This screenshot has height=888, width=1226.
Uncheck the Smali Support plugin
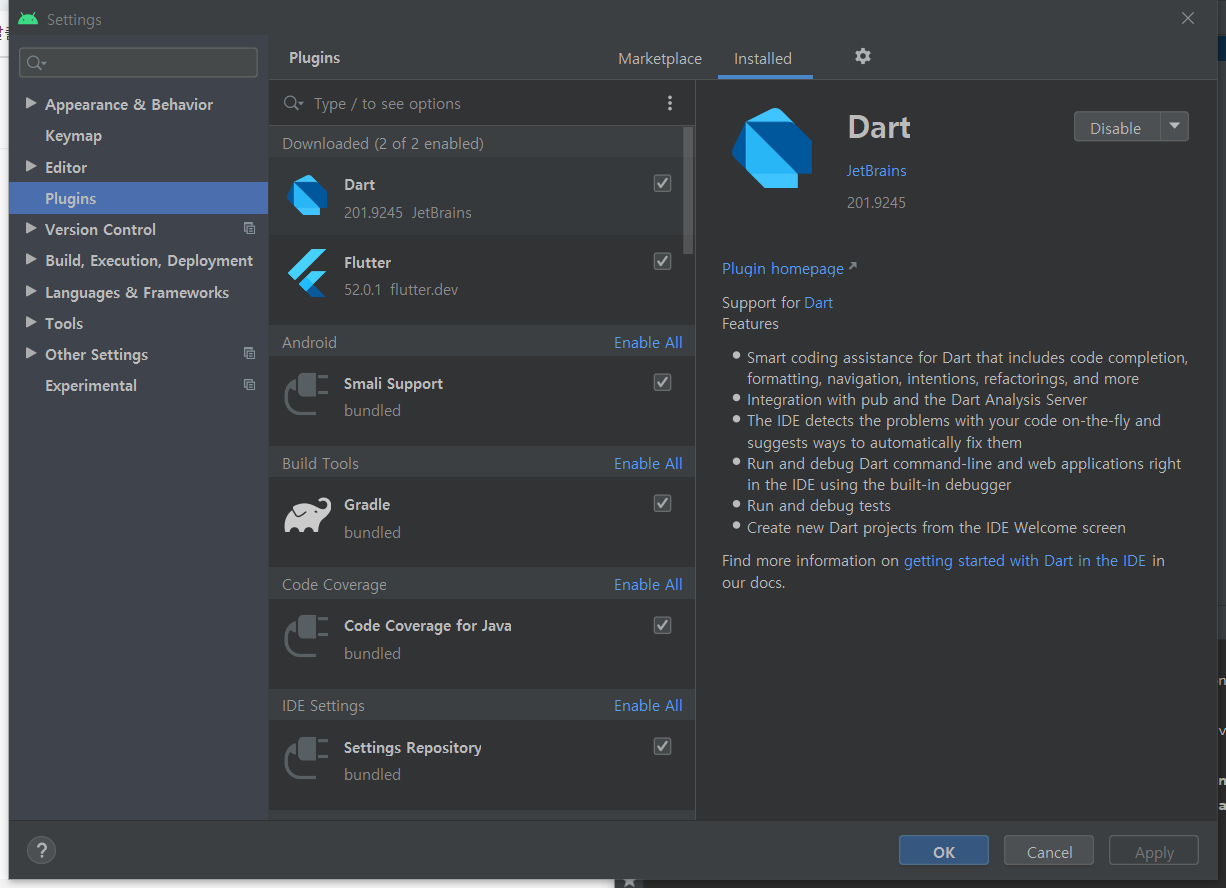click(x=662, y=382)
